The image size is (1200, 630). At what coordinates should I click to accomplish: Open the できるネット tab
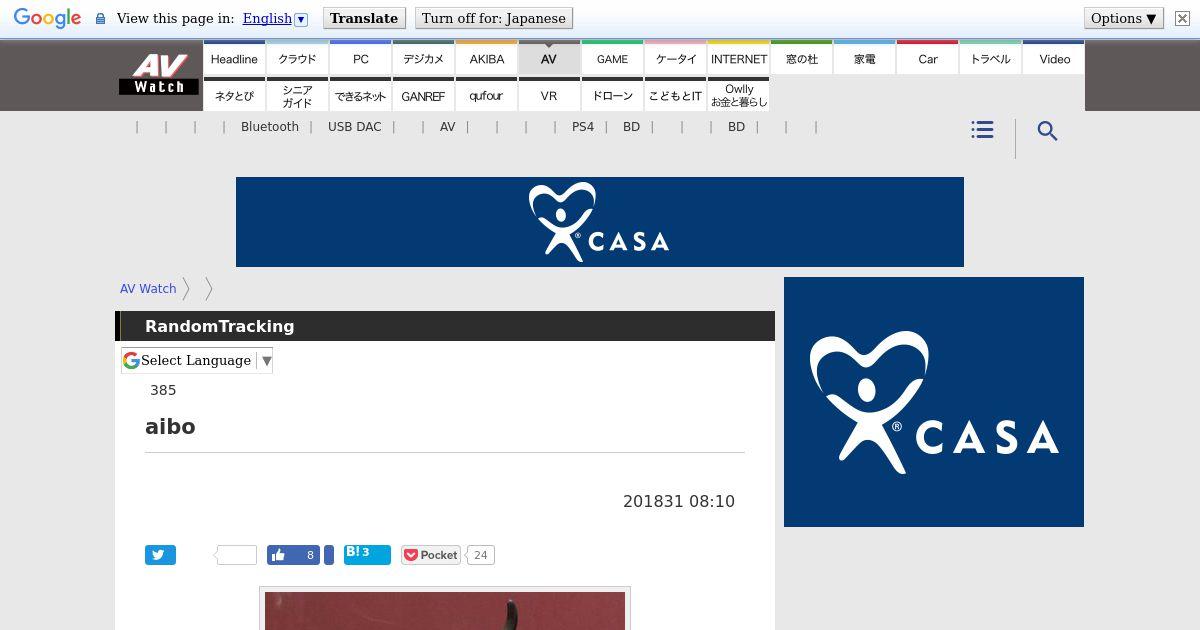(360, 95)
